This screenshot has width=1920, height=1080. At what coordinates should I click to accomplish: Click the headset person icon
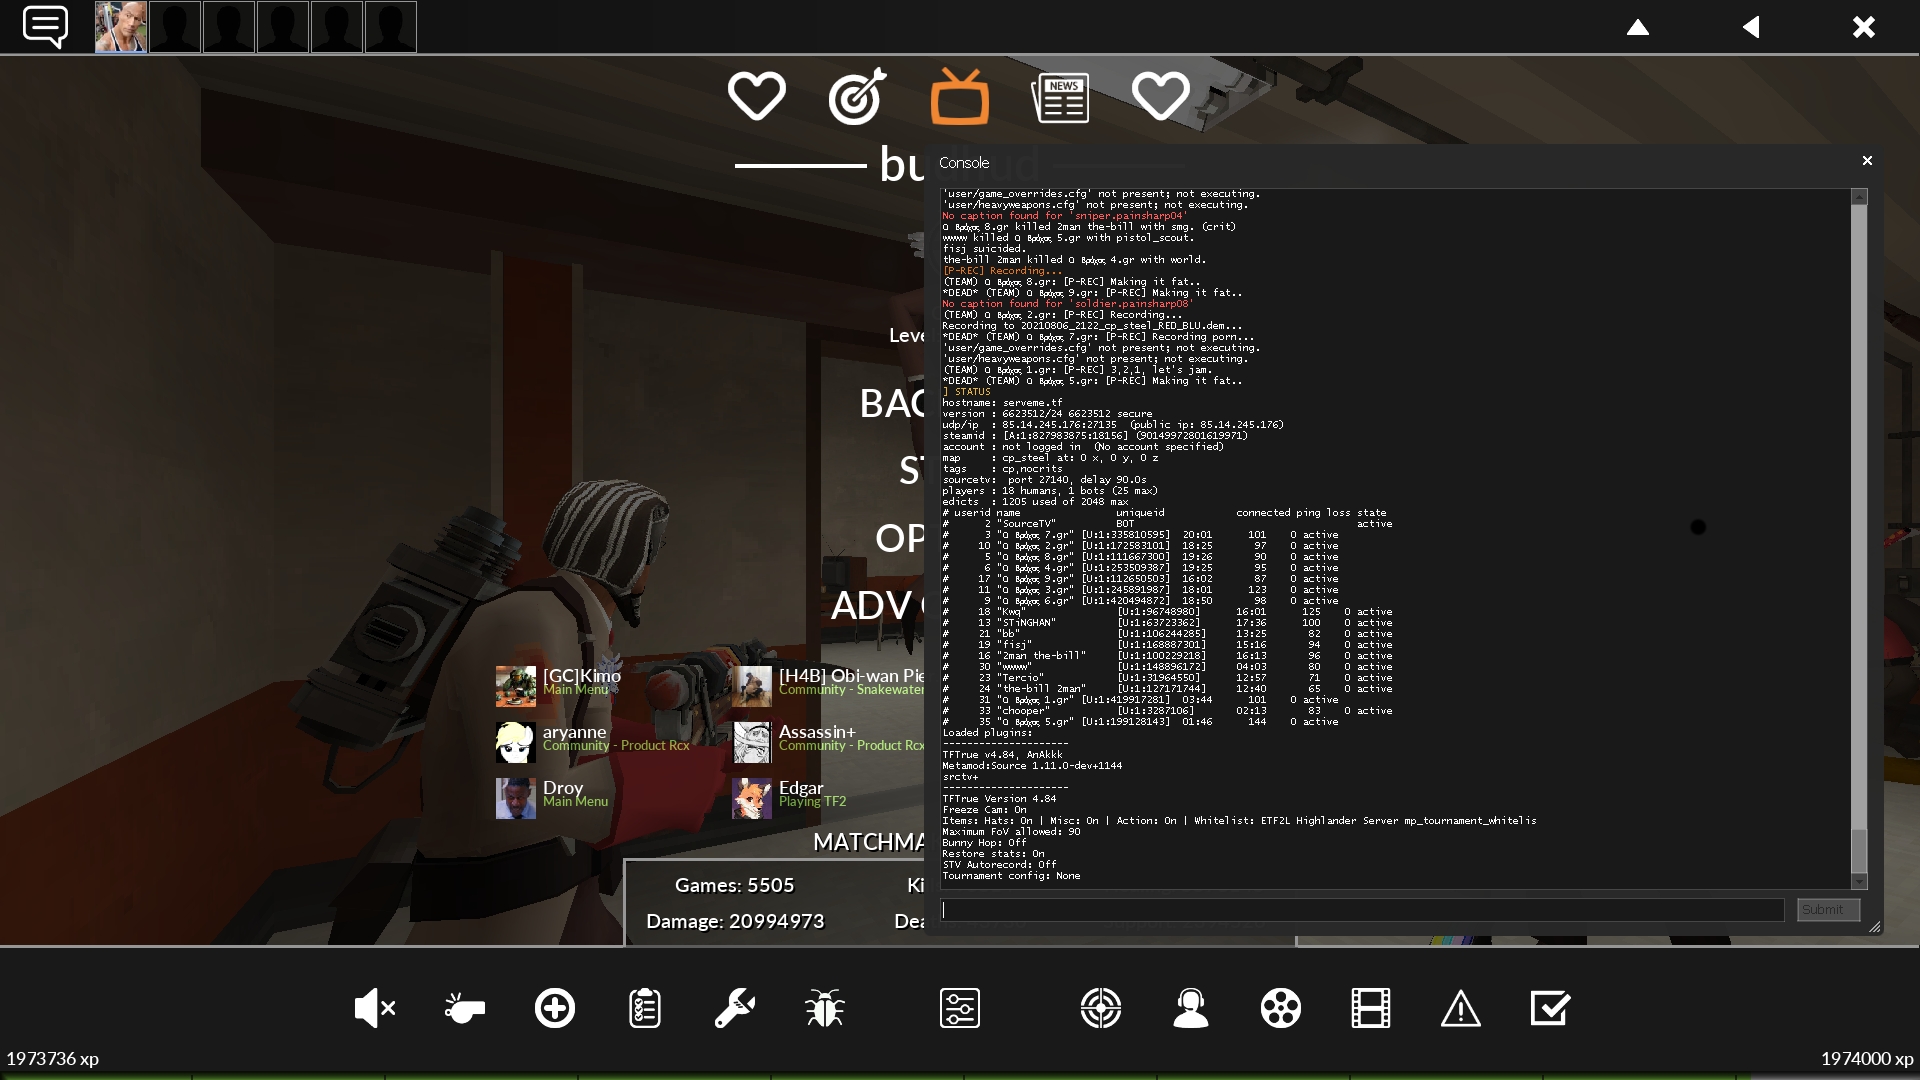1191,1008
